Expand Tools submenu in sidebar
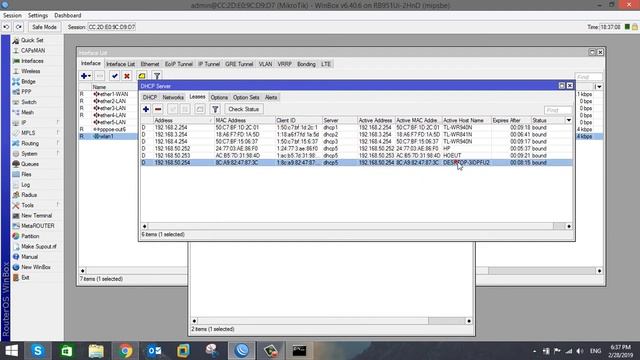The width and height of the screenshot is (640, 360). (58, 205)
